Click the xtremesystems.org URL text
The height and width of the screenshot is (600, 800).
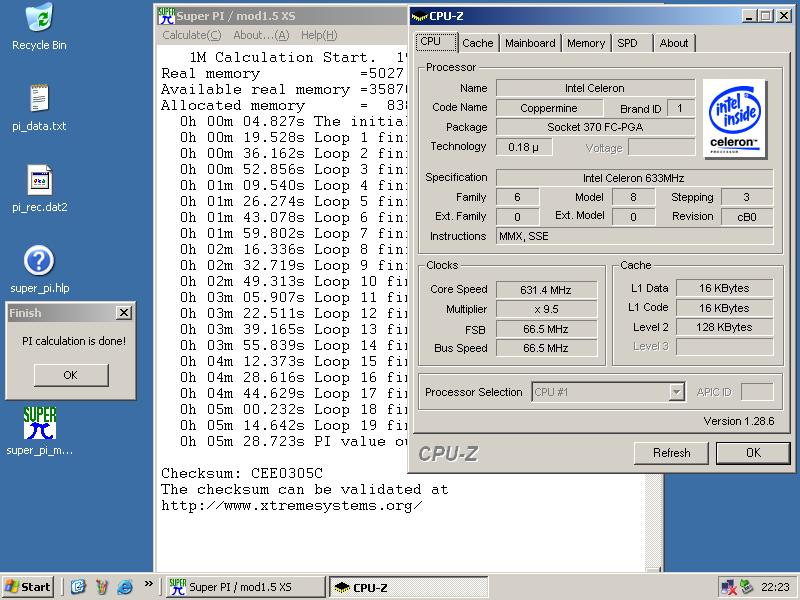pyautogui.click(x=292, y=506)
